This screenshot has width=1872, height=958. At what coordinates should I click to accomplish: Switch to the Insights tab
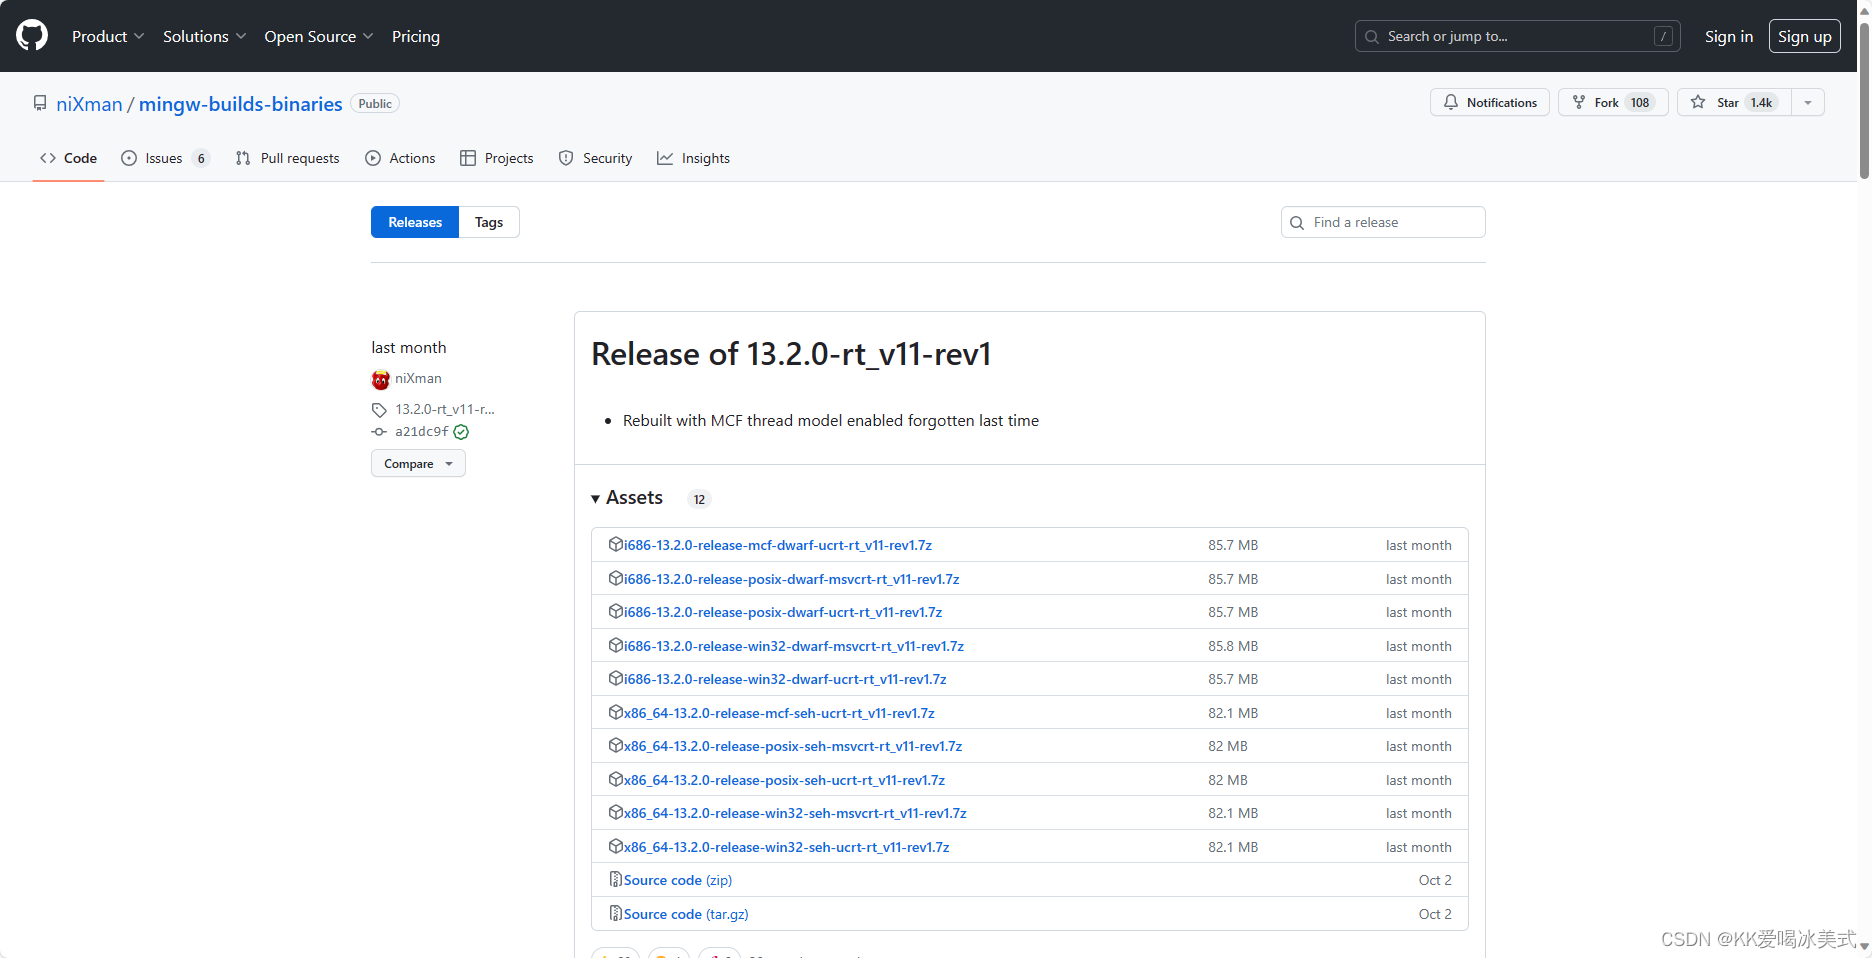point(693,158)
